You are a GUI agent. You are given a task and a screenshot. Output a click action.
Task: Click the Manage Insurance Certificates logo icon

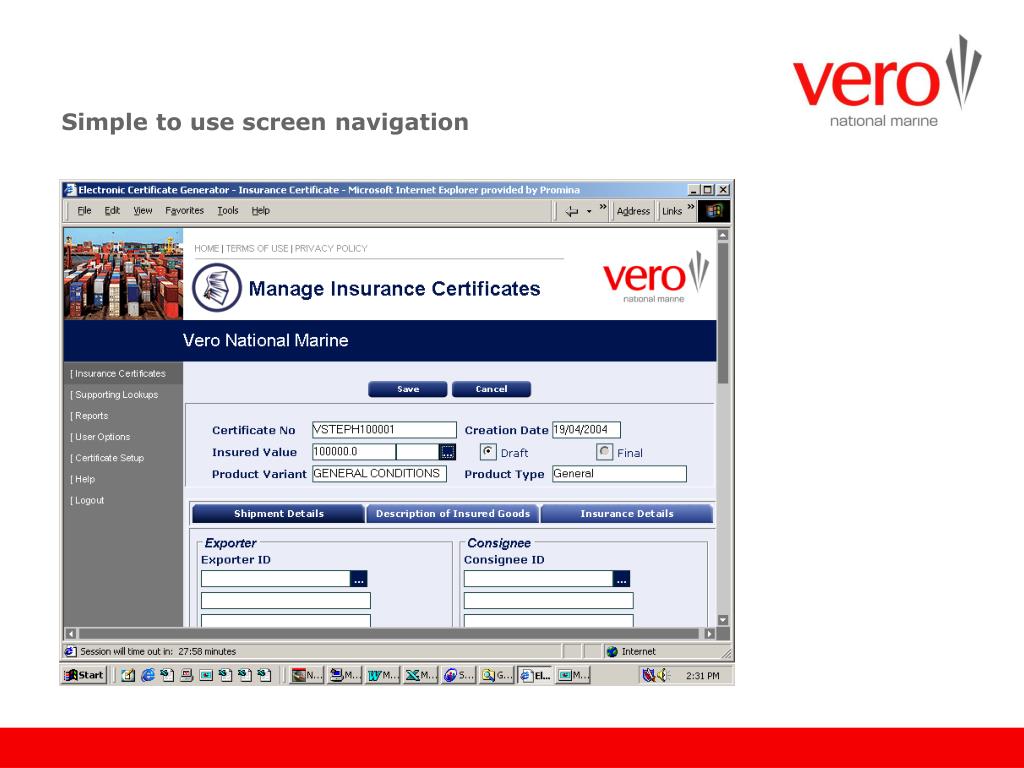pyautogui.click(x=217, y=287)
